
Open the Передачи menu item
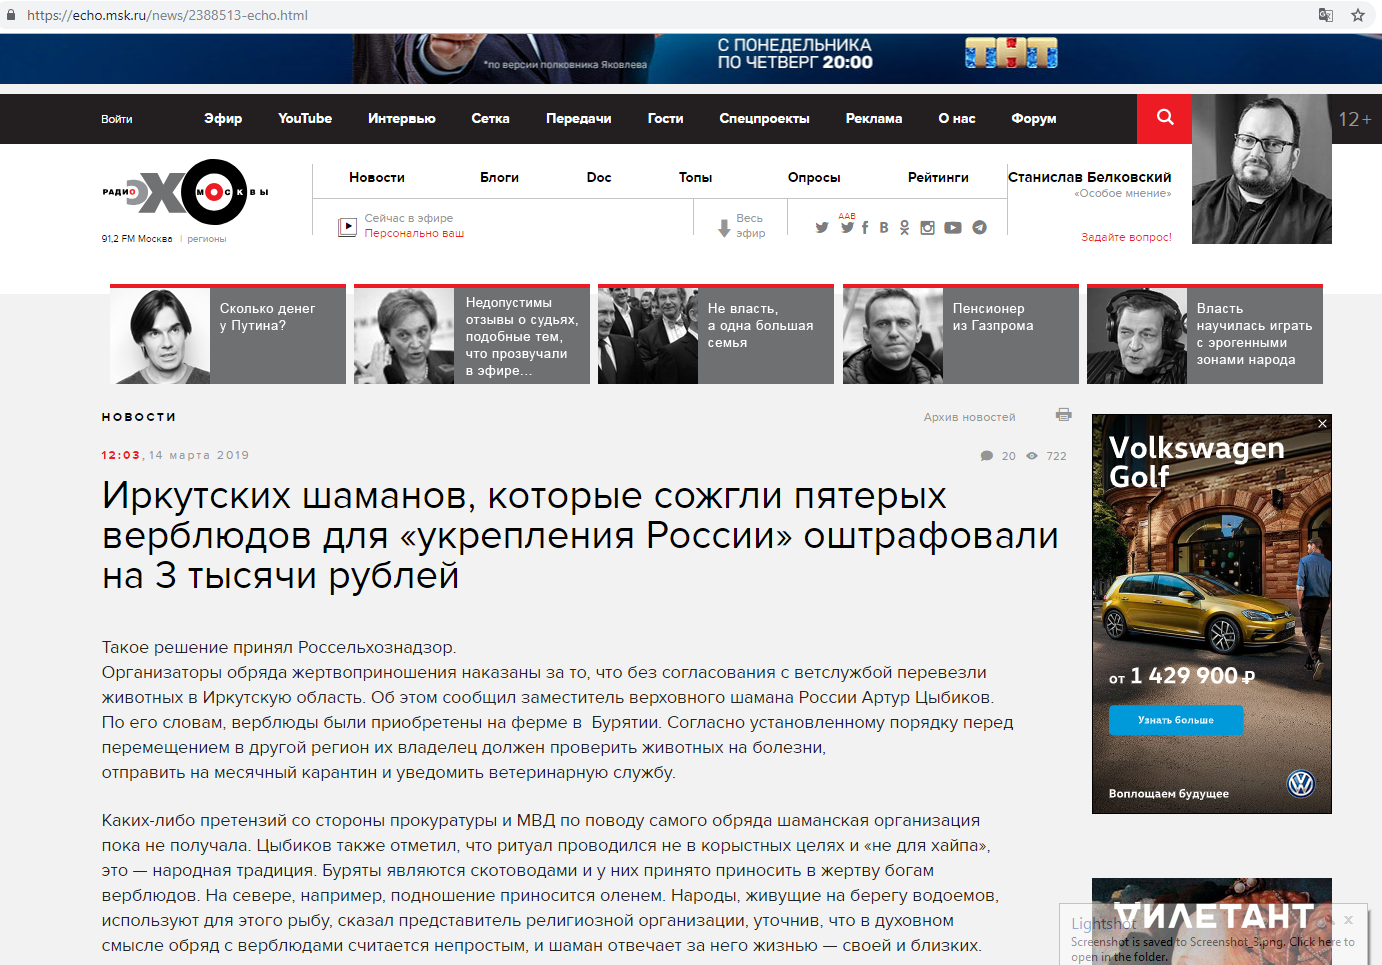[x=578, y=118]
